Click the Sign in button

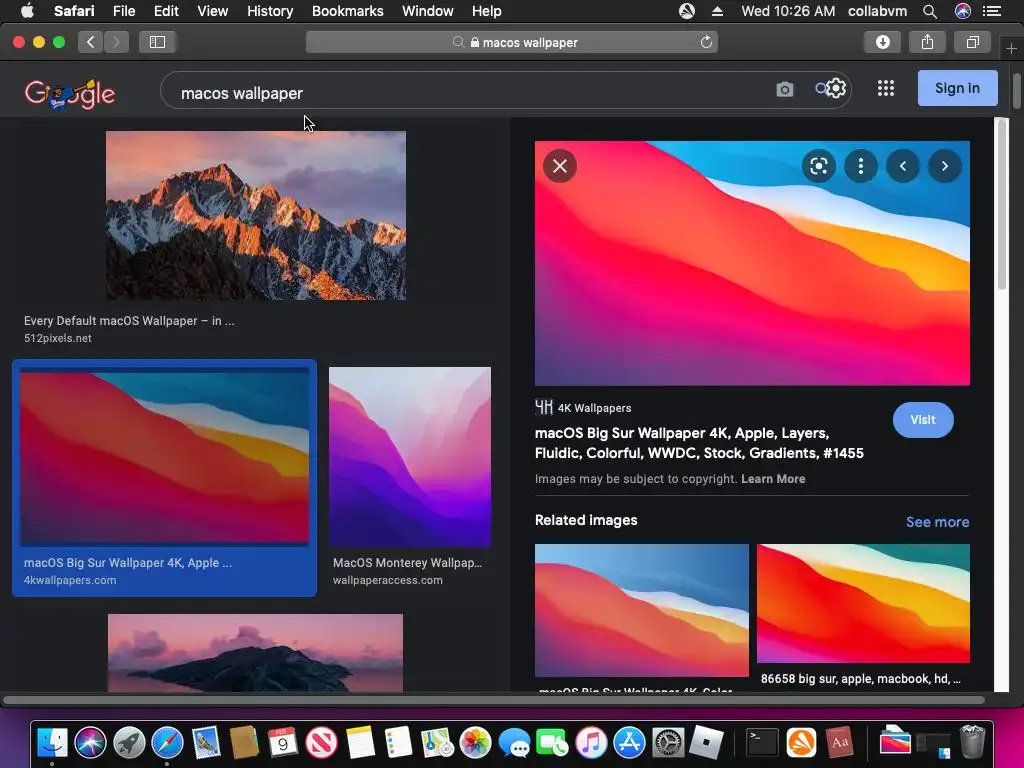(x=957, y=88)
